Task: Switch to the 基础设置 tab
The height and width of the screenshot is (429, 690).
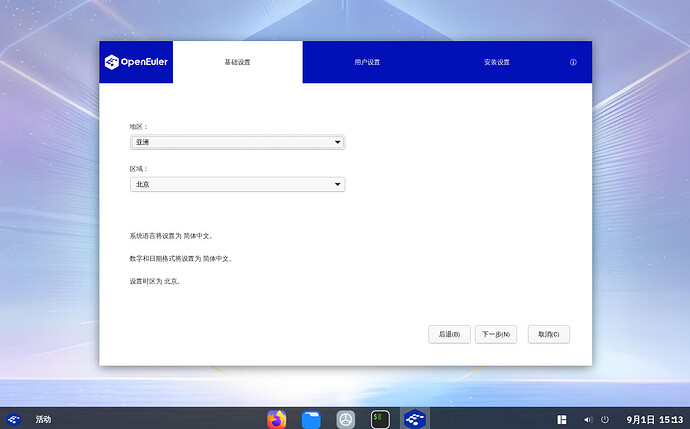Action: click(x=237, y=62)
